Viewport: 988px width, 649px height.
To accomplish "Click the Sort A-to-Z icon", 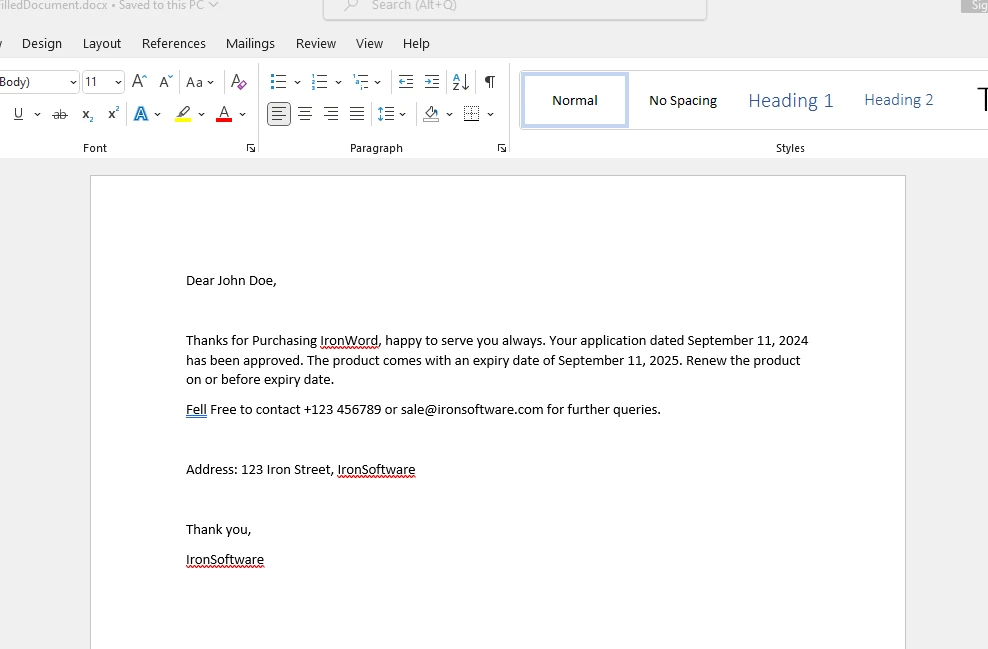I will click(460, 82).
